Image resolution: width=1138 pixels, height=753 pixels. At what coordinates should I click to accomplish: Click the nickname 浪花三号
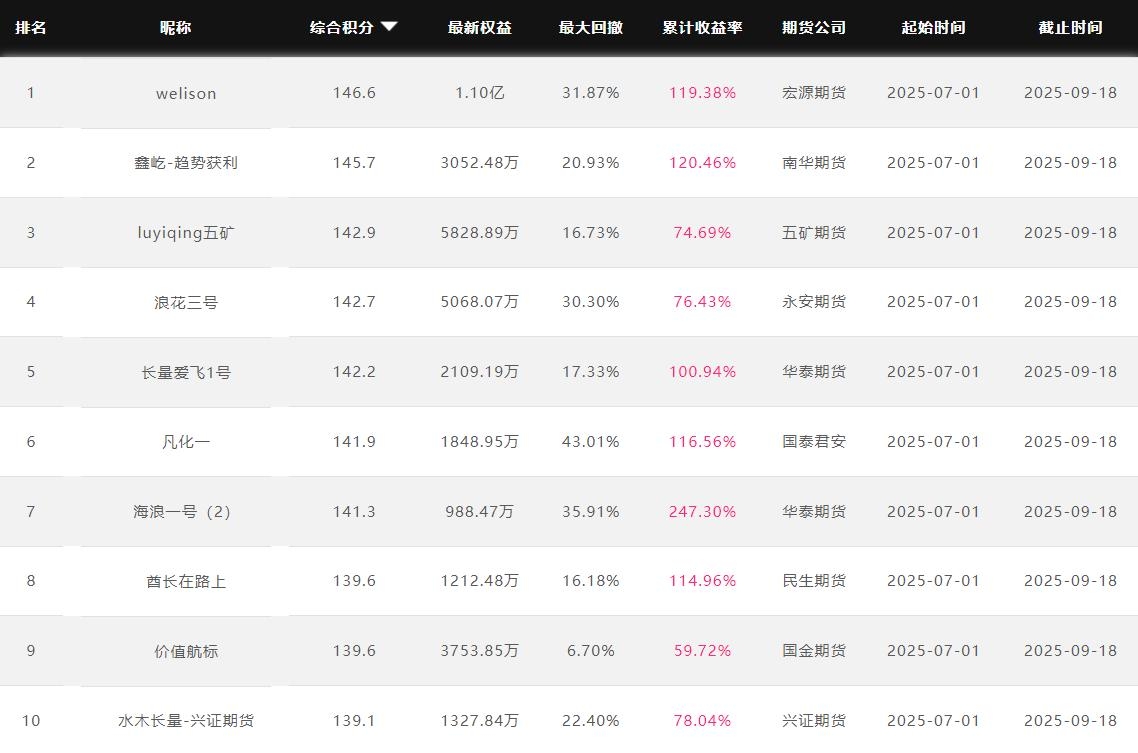186,302
